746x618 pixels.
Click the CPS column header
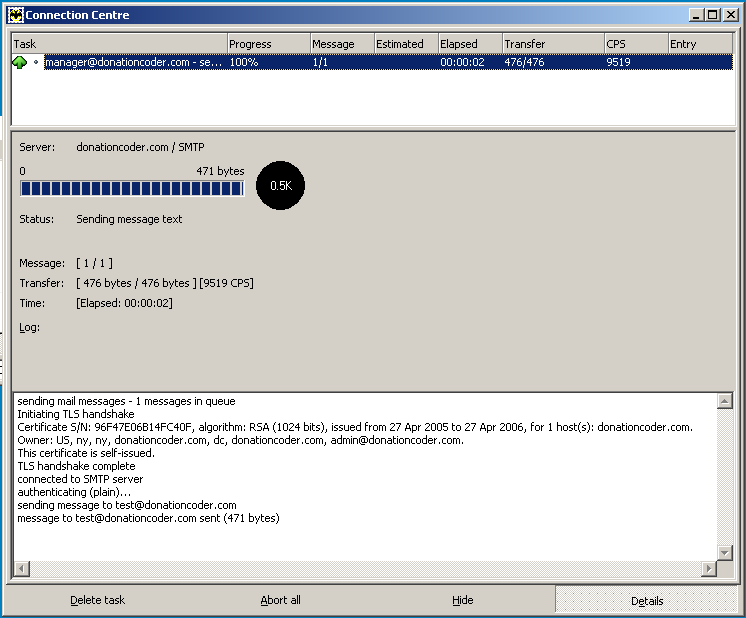637,44
